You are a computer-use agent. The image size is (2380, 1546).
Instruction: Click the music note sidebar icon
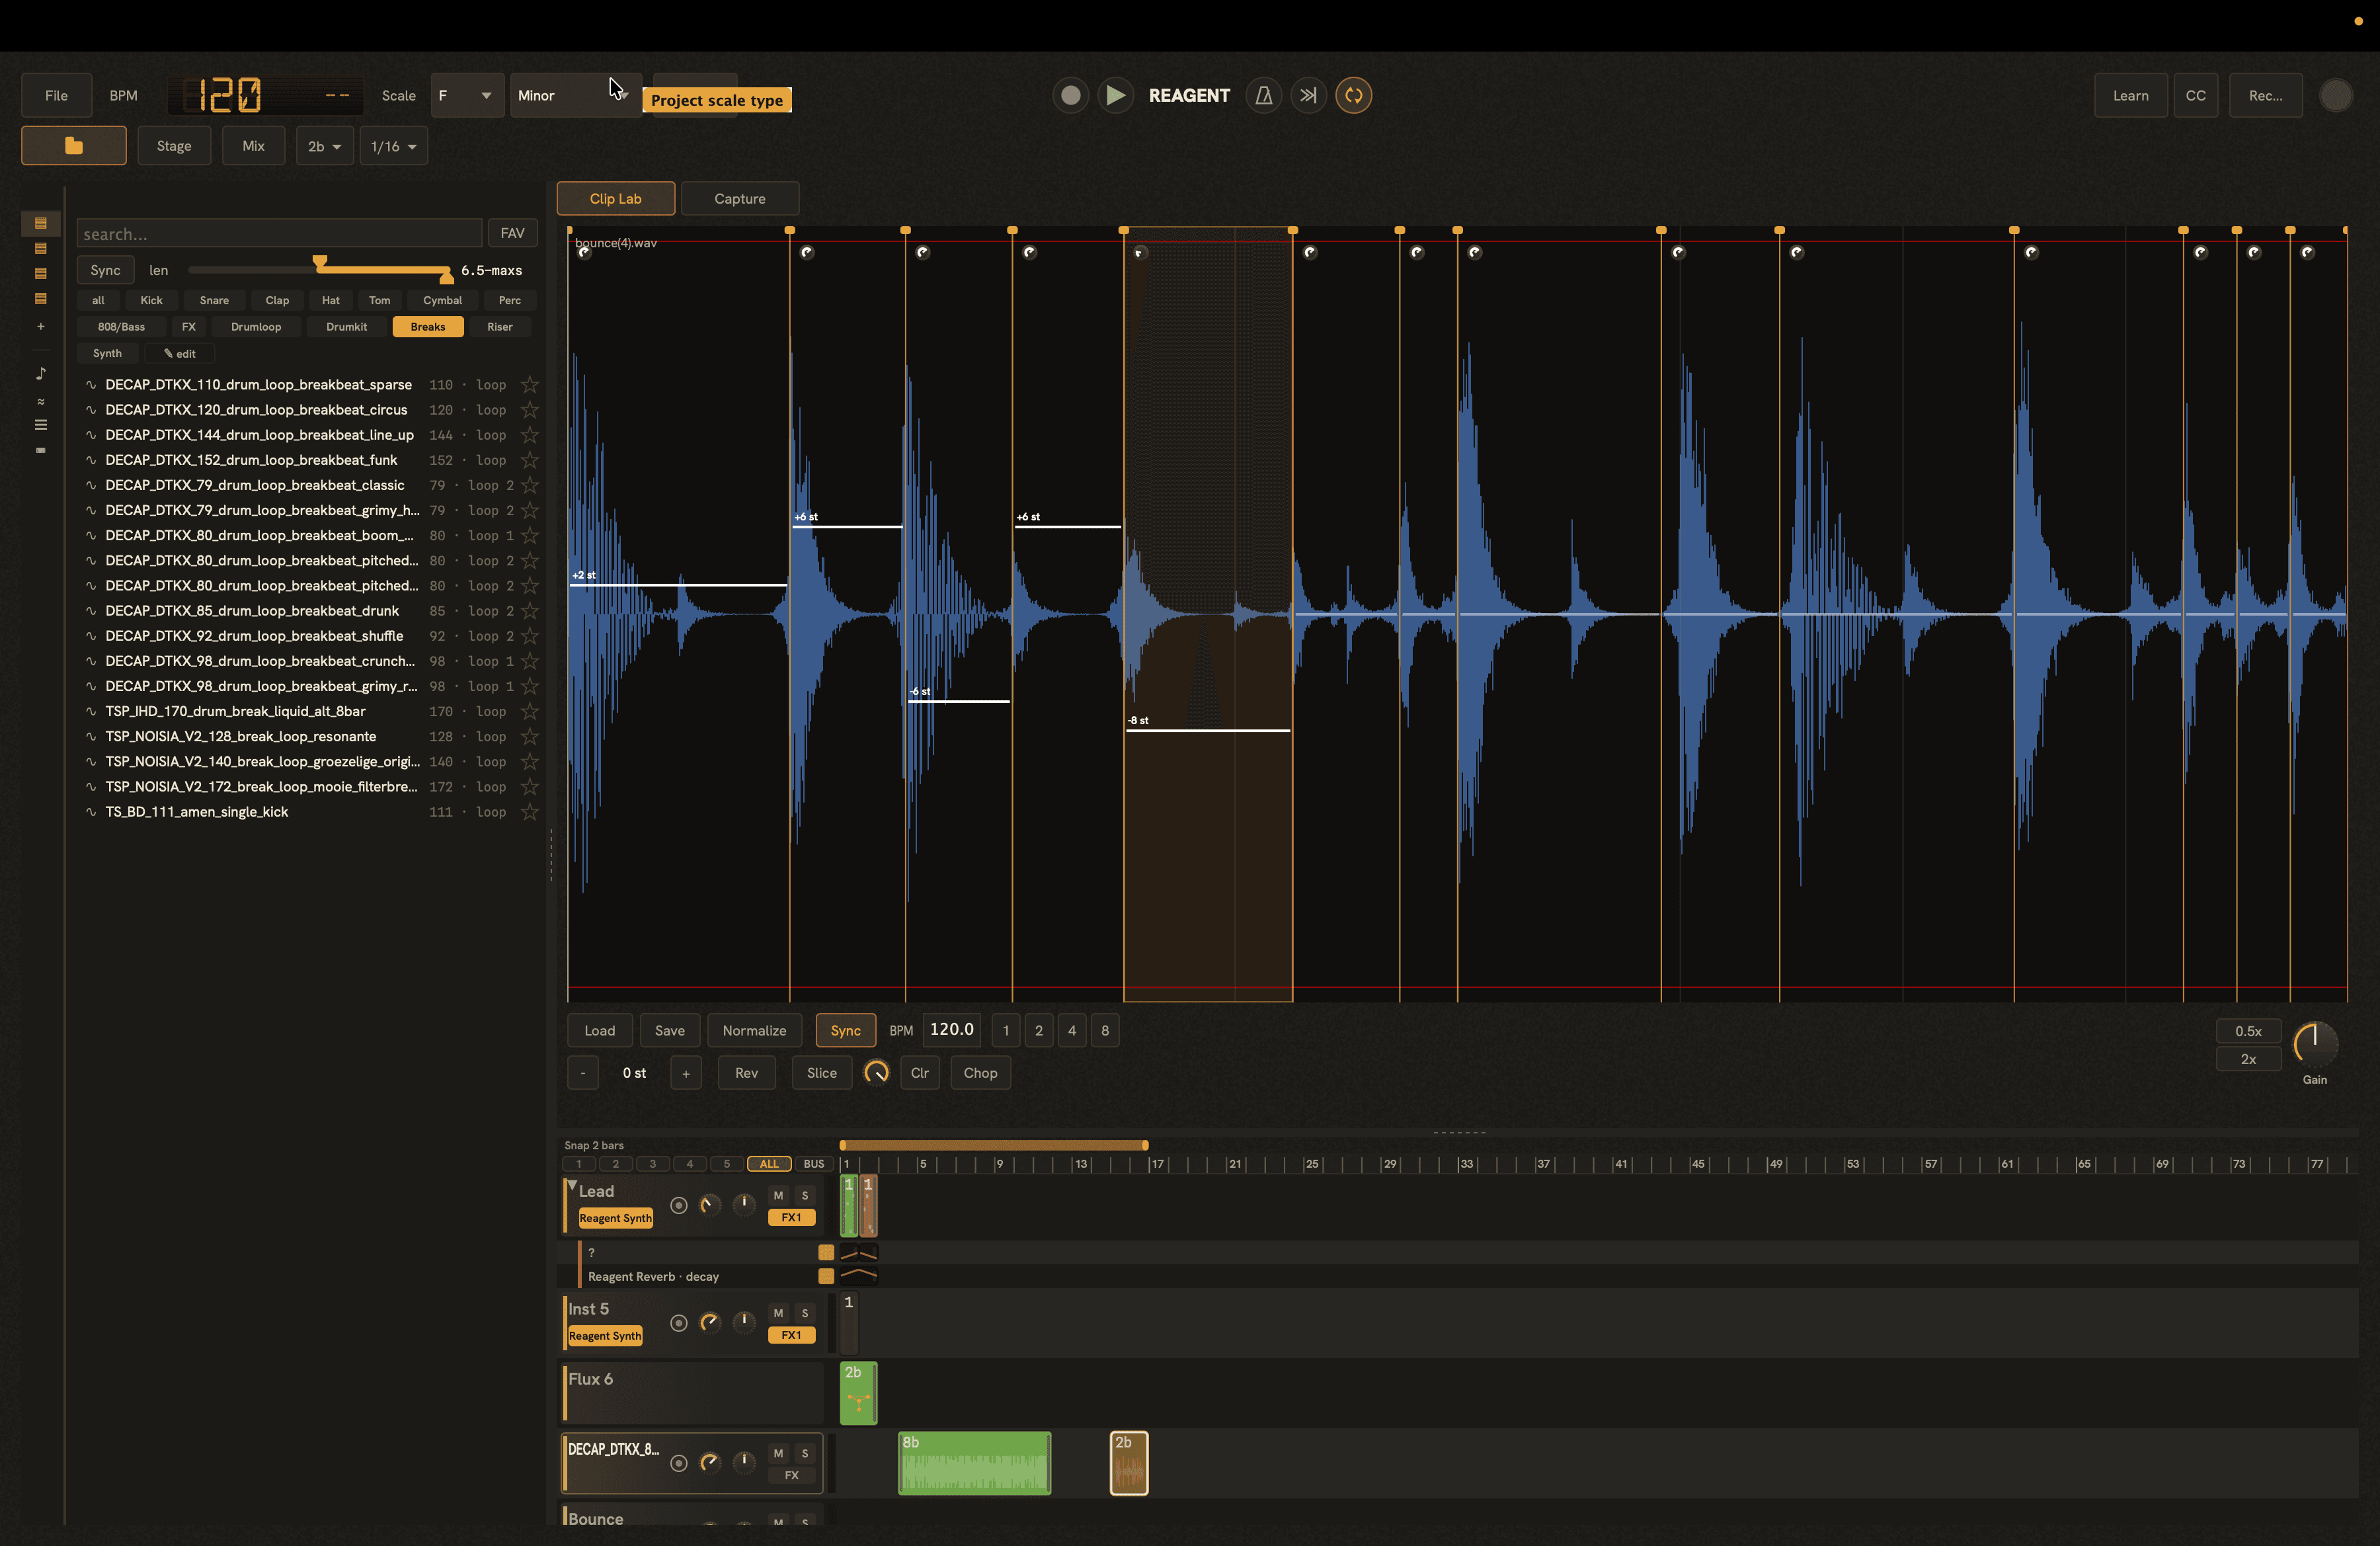41,373
